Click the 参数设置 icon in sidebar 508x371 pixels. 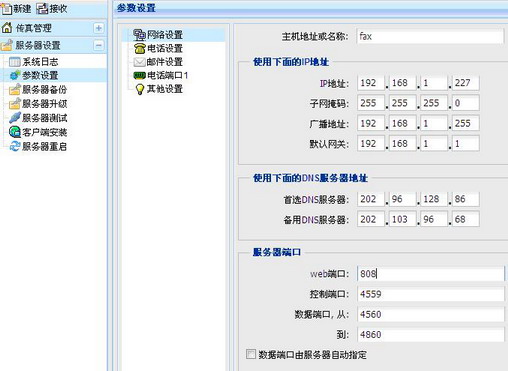point(15,75)
